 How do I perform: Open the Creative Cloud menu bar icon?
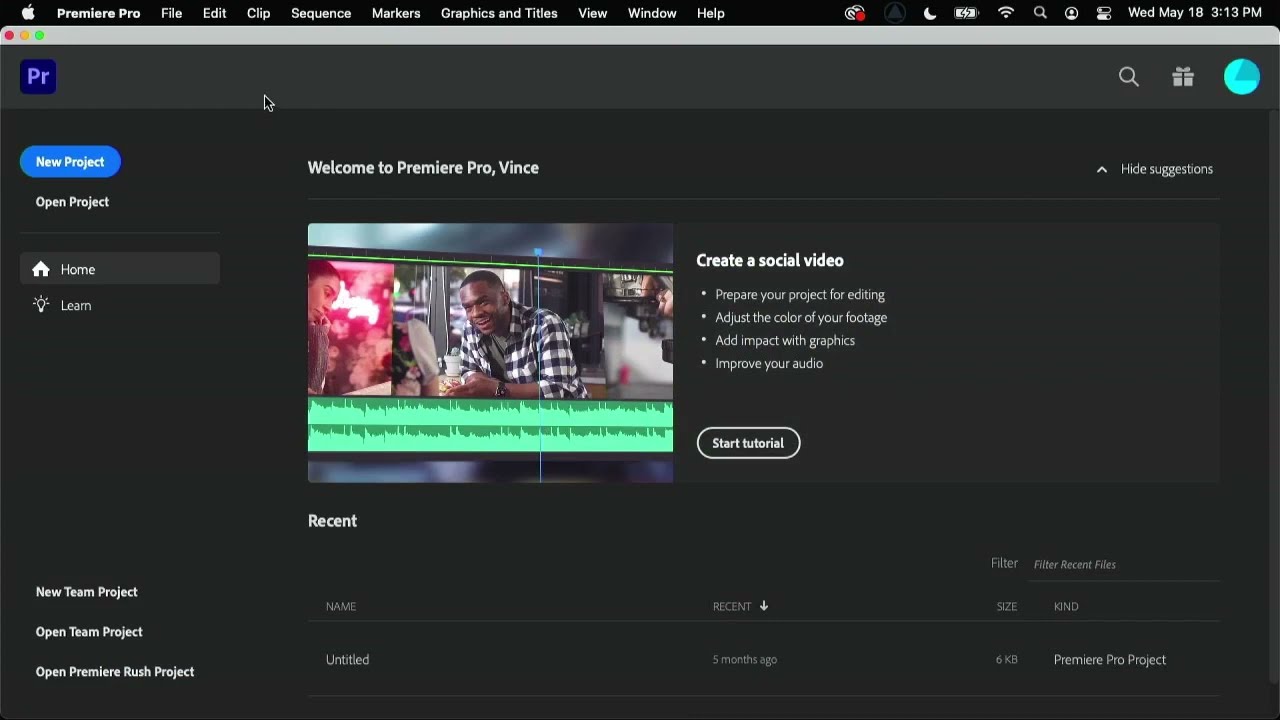click(854, 13)
